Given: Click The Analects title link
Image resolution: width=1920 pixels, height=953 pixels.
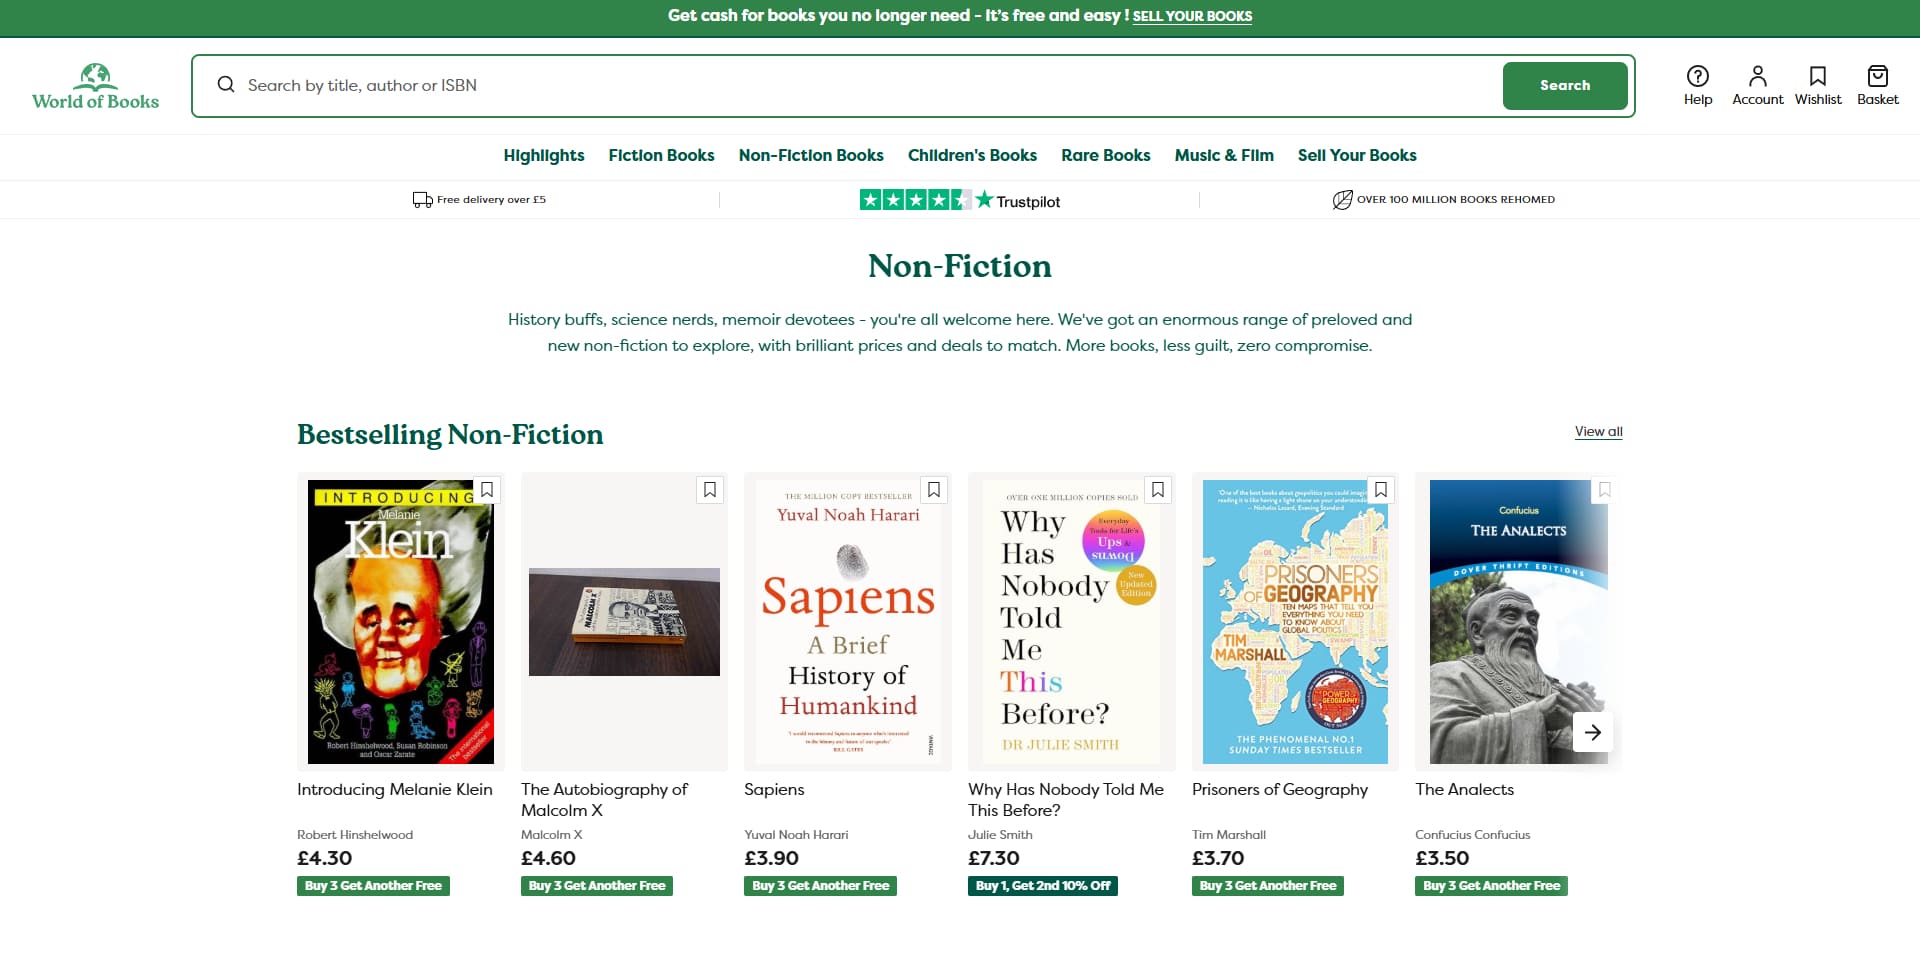Looking at the screenshot, I should click(x=1464, y=790).
